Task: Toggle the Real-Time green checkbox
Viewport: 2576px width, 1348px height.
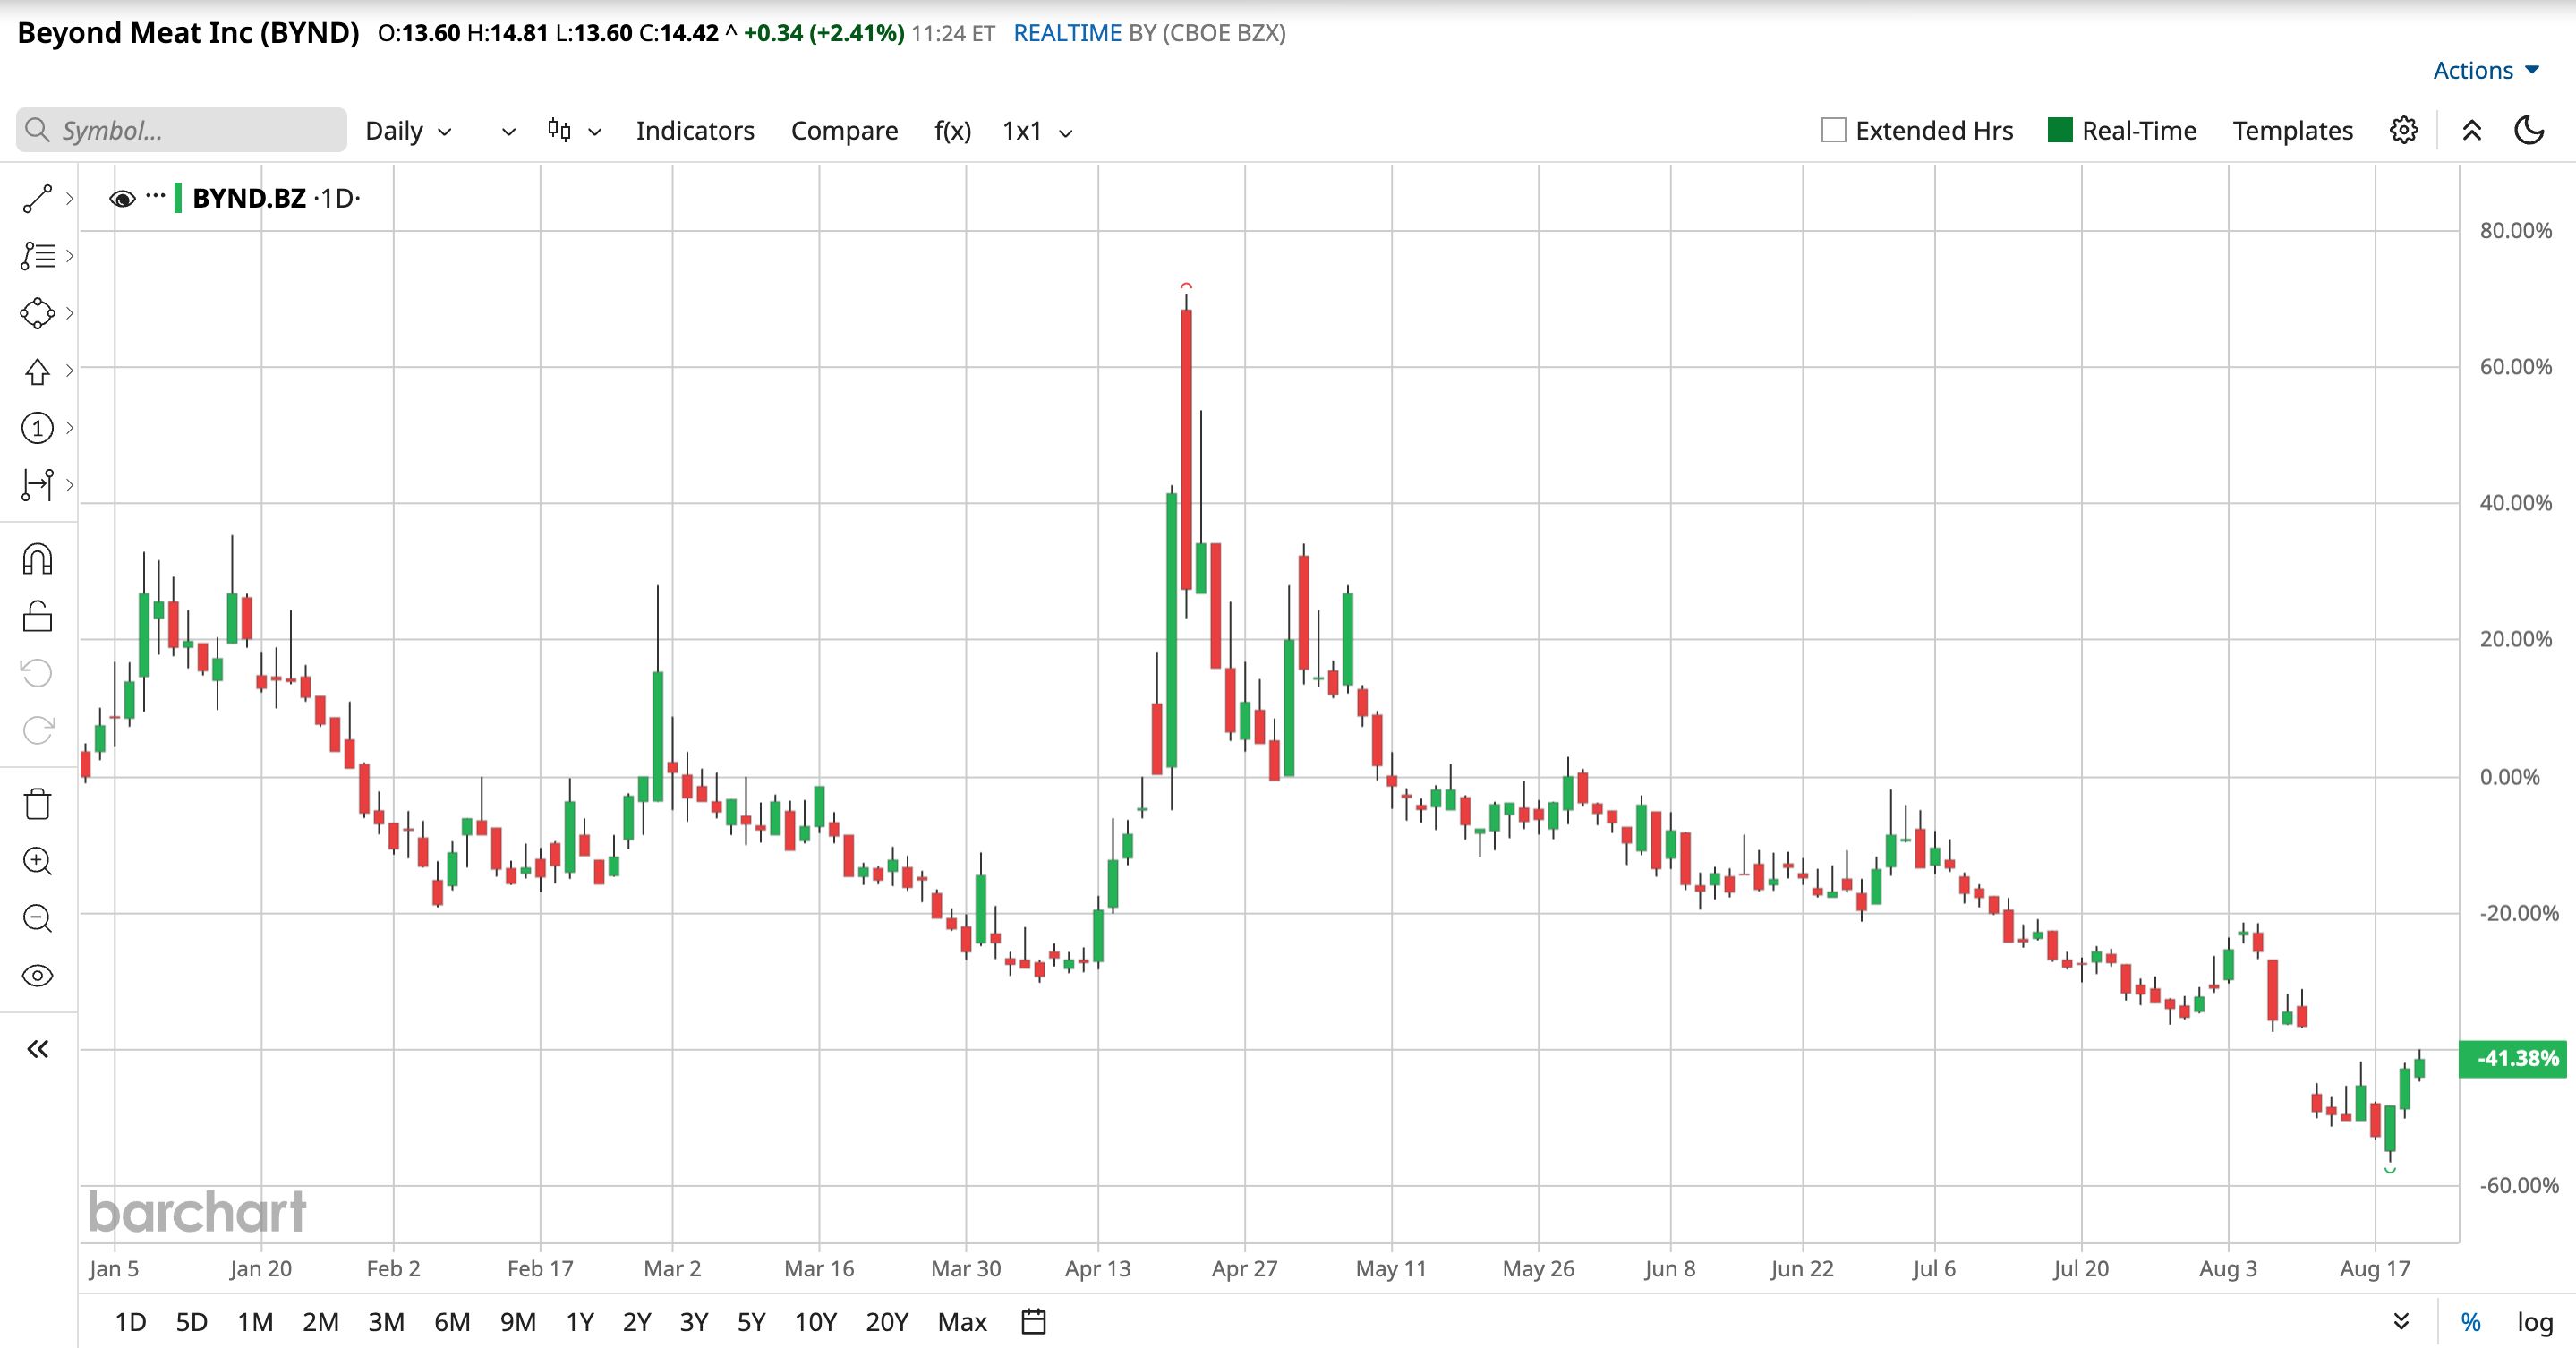Action: point(2060,130)
